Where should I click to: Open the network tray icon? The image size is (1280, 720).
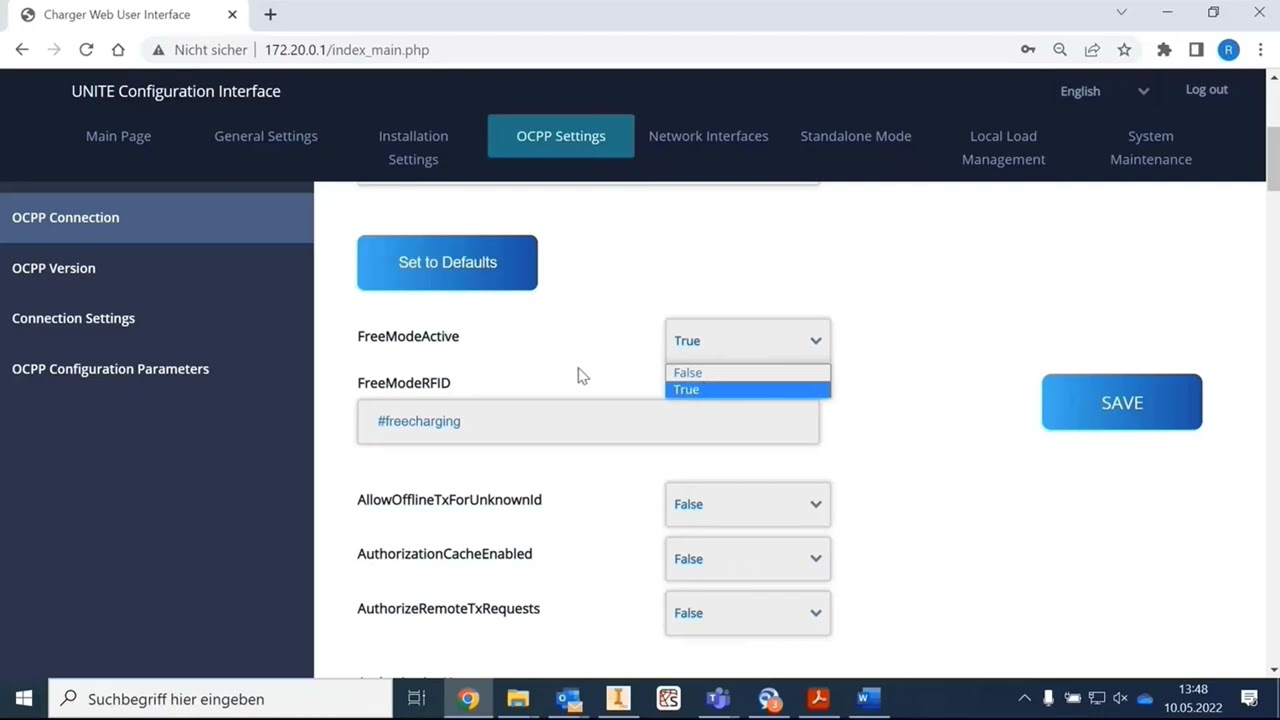(x=1096, y=699)
